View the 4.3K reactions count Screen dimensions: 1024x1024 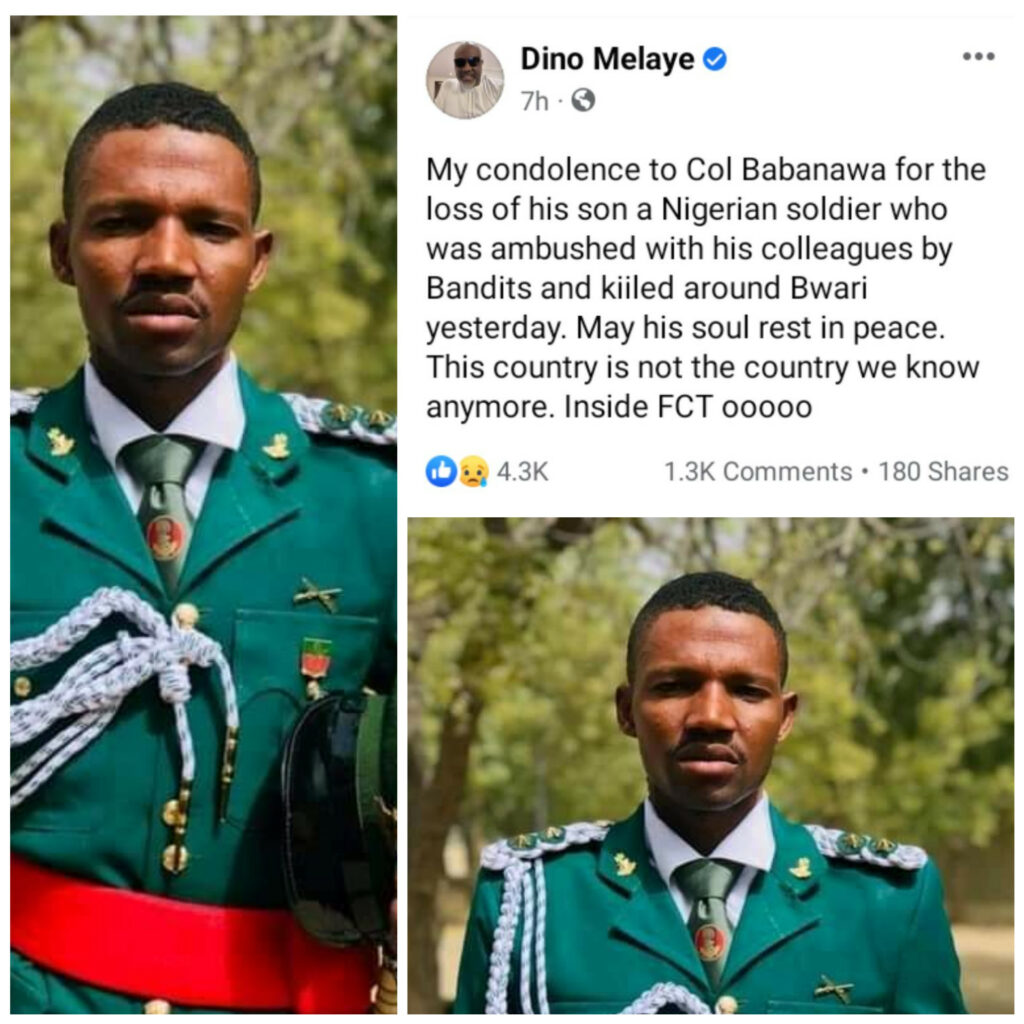click(x=522, y=471)
